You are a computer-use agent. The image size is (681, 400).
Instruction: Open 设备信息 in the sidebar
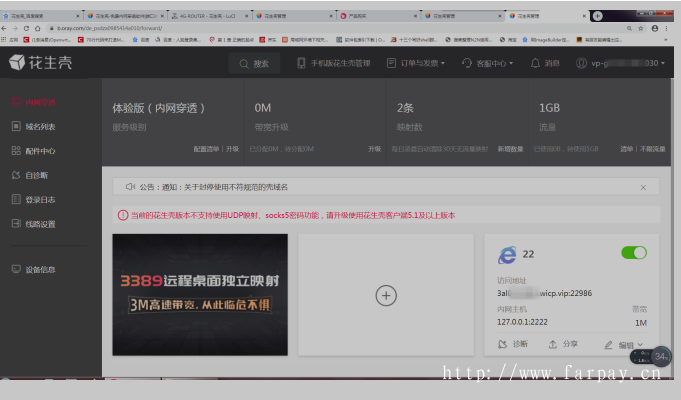pyautogui.click(x=40, y=269)
